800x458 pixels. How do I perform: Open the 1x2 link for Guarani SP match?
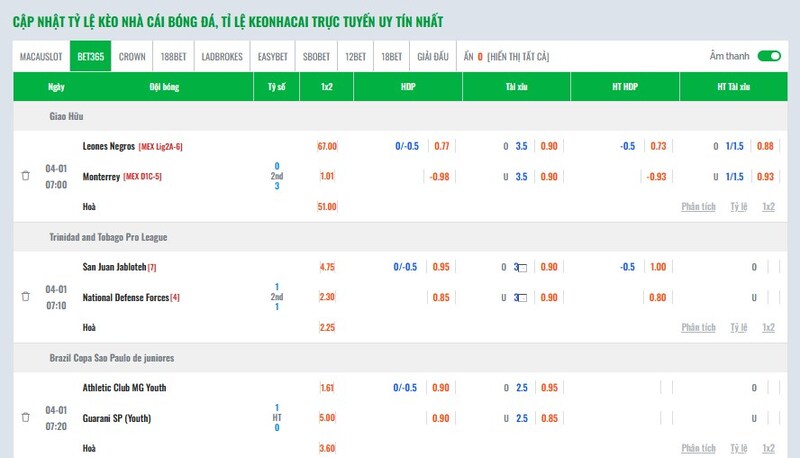[768, 447]
